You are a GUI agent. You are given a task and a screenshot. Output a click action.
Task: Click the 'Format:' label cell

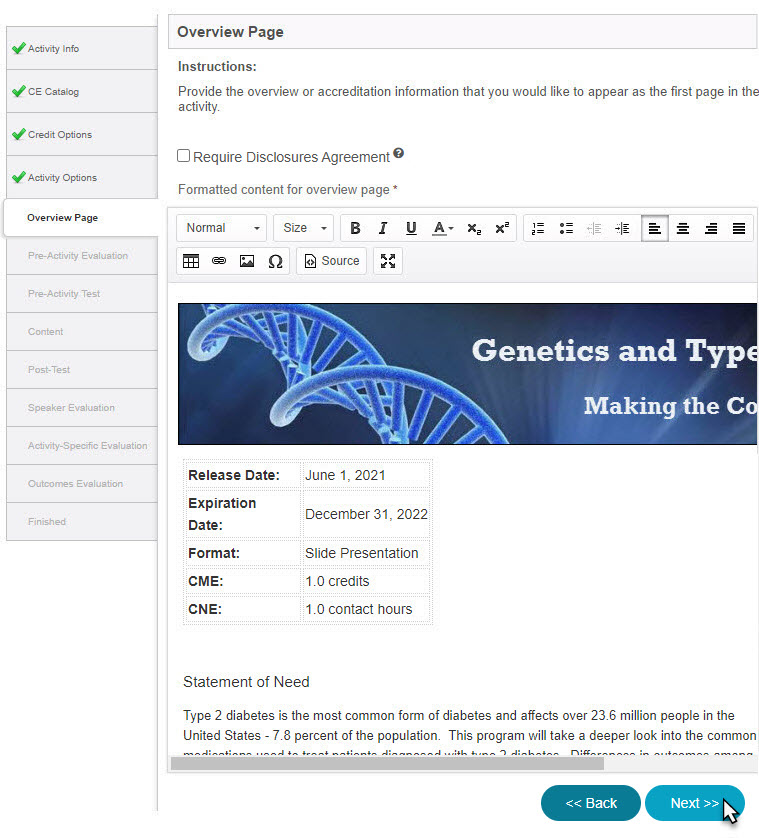point(243,553)
